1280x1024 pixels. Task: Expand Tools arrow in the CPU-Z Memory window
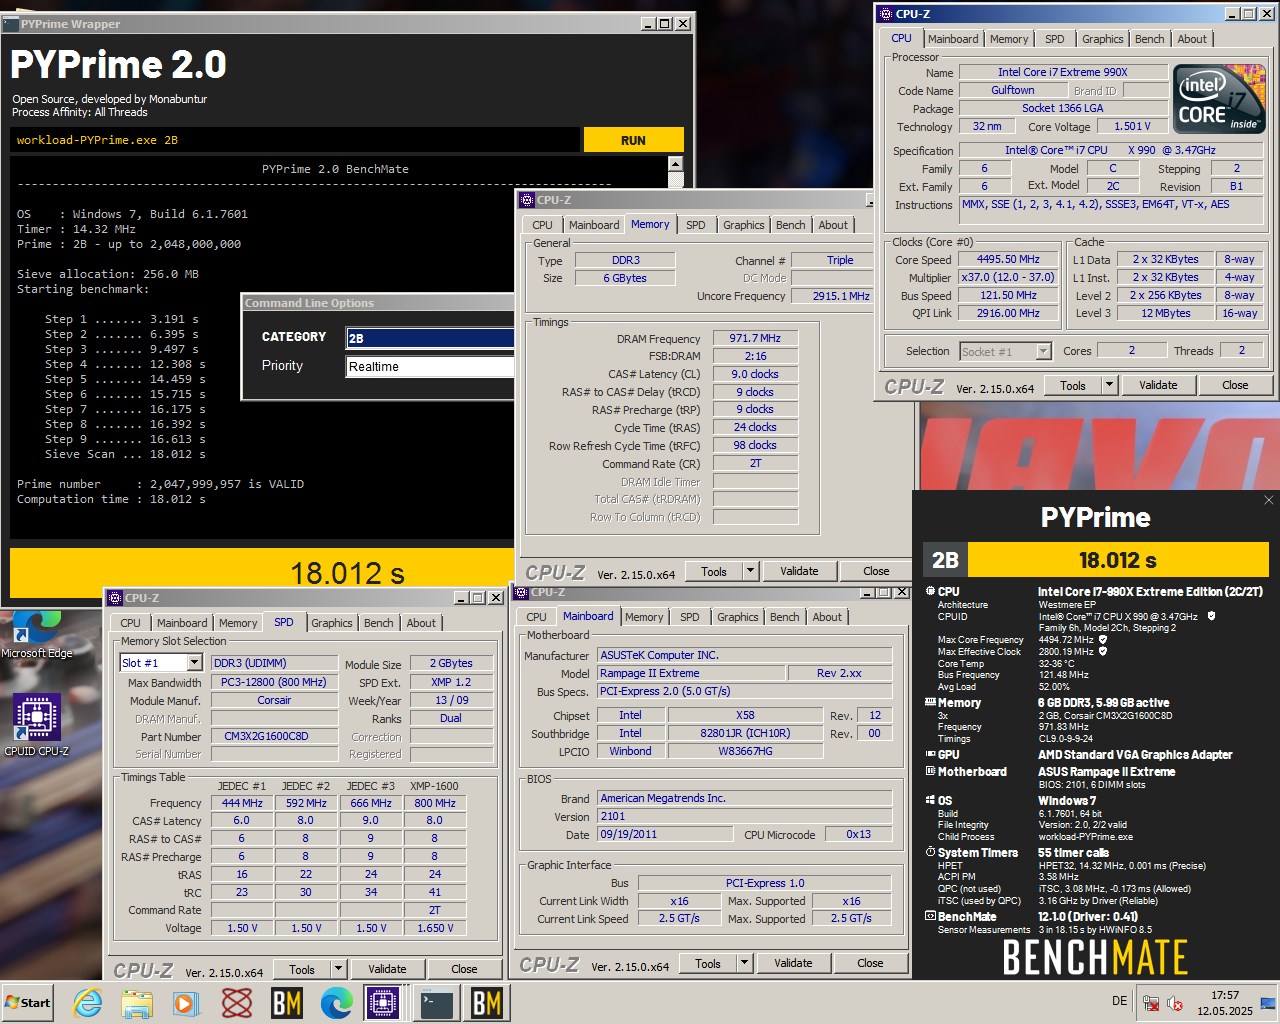point(750,571)
